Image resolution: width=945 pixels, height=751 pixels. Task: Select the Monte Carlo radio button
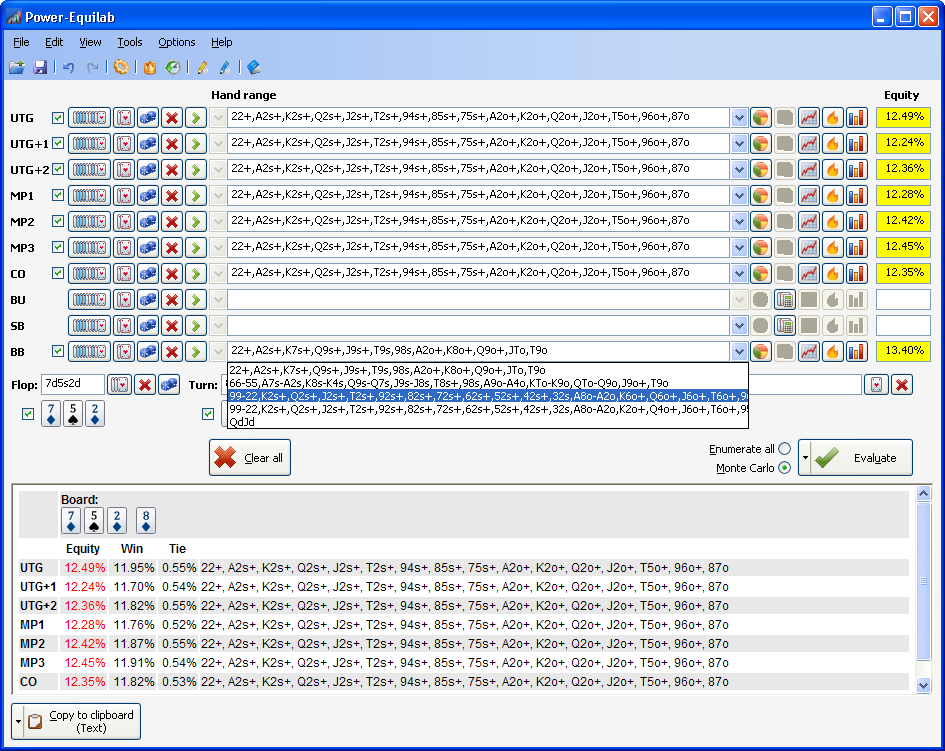click(x=784, y=468)
